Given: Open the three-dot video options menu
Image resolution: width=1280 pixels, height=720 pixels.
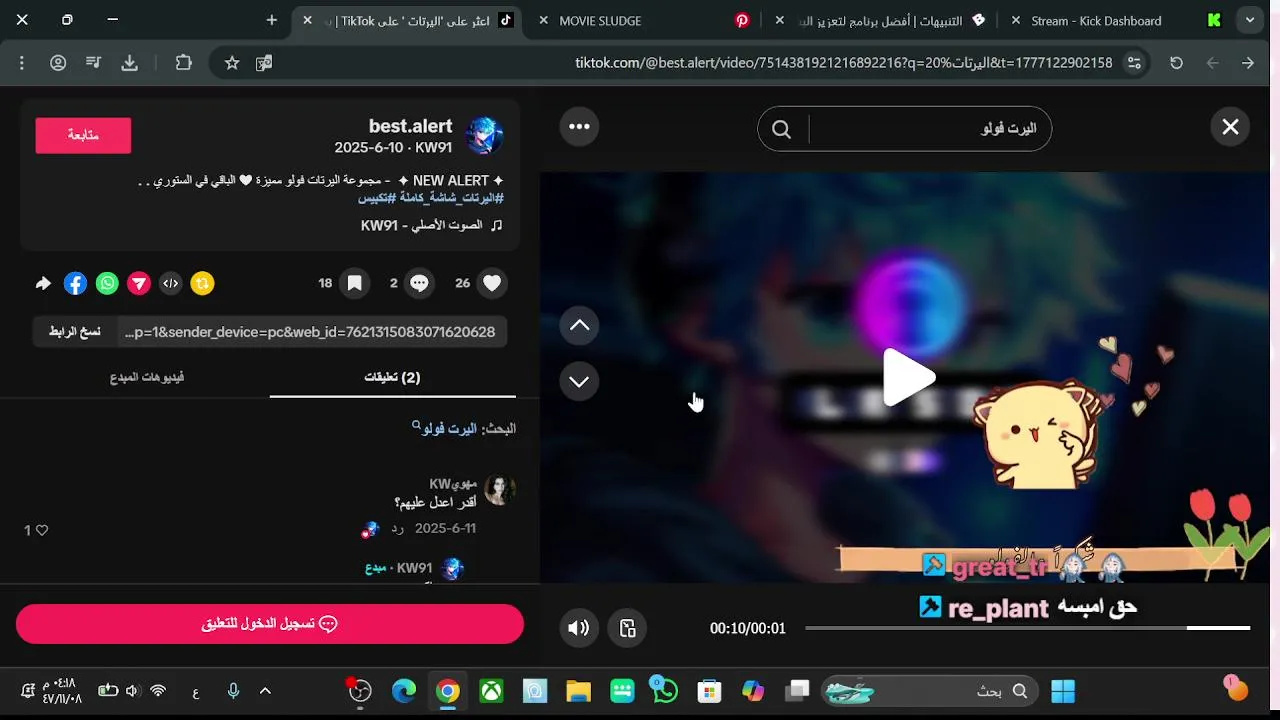Looking at the screenshot, I should (579, 126).
